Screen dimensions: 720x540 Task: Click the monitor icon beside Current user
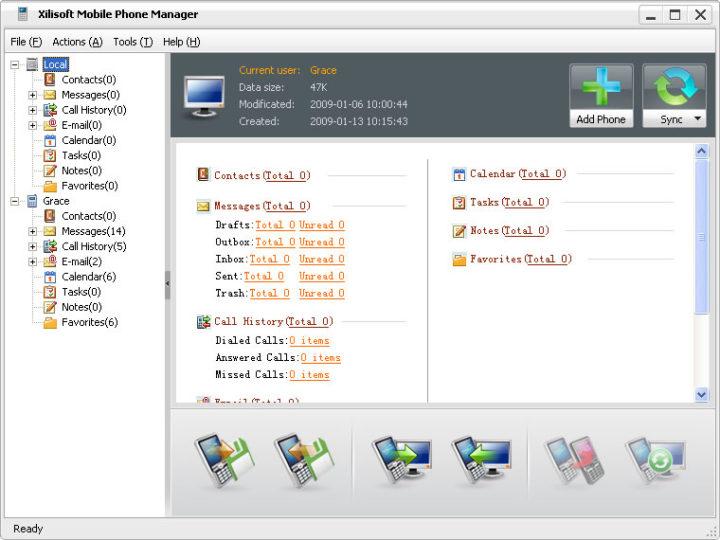(x=205, y=97)
